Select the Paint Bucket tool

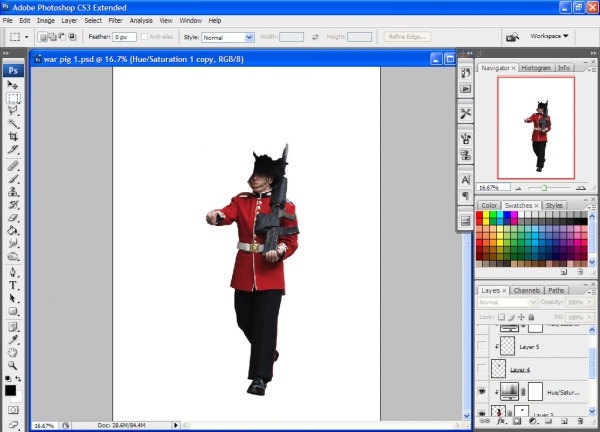13,230
